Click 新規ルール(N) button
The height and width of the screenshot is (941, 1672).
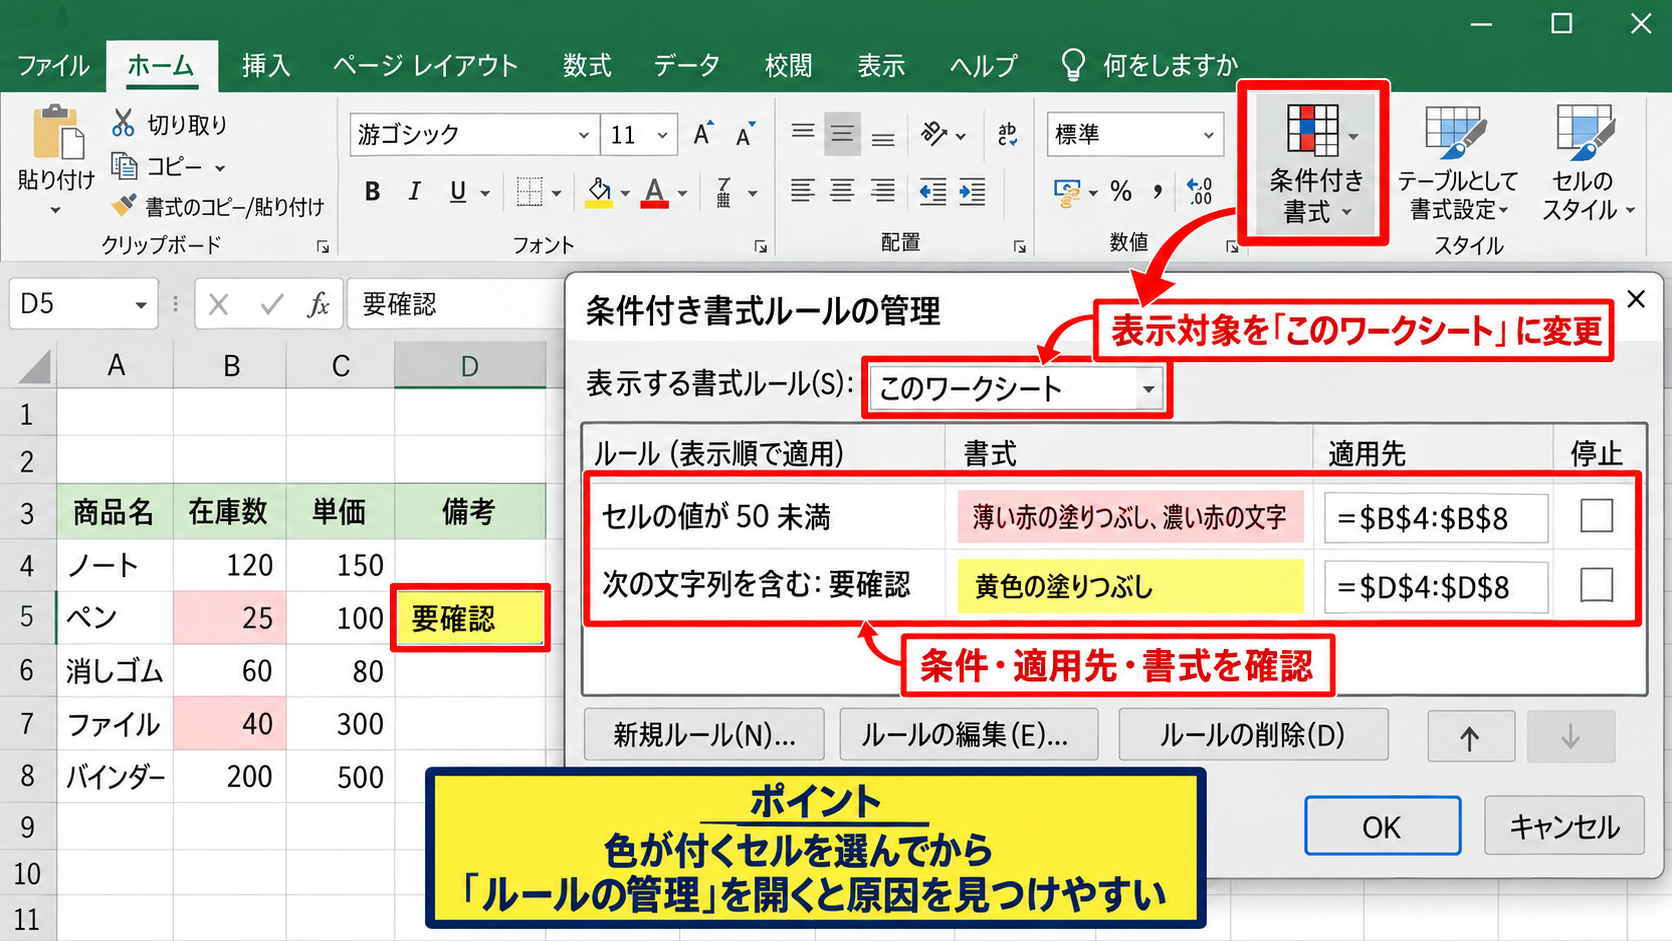704,735
